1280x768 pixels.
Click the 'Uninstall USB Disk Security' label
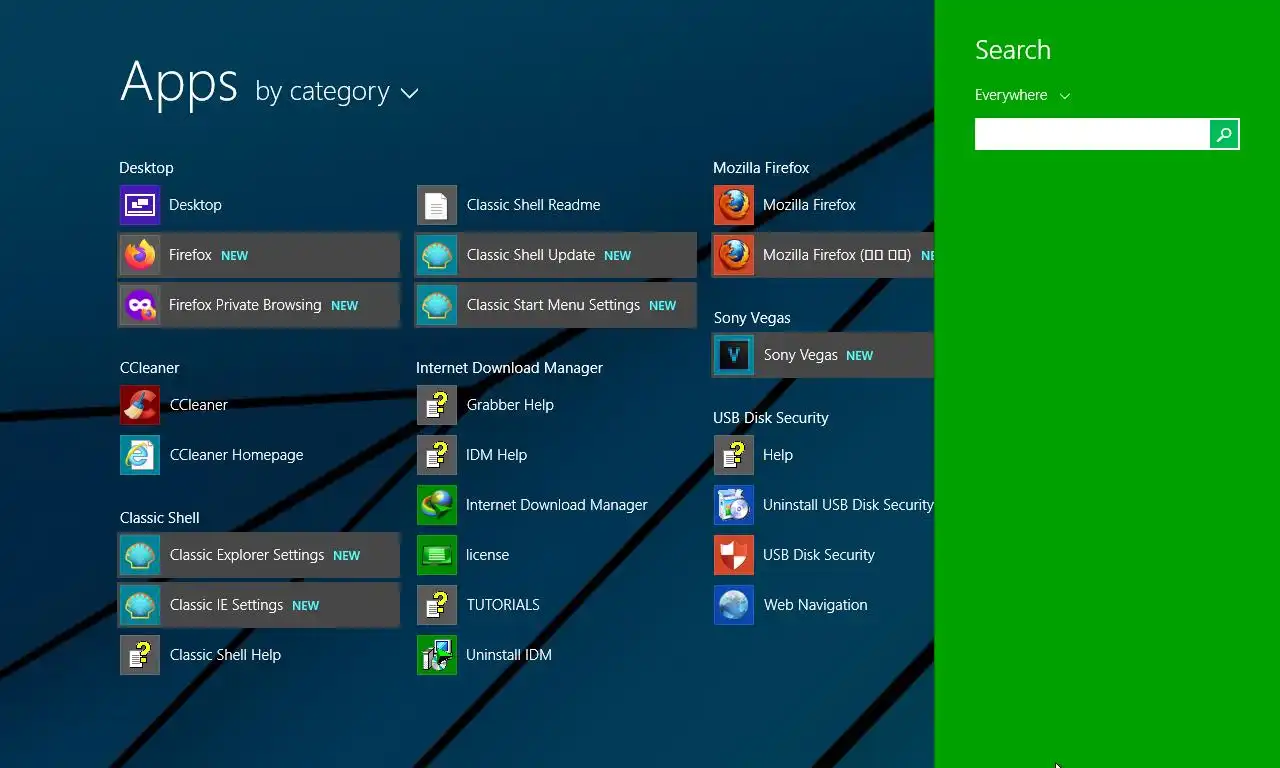click(848, 505)
